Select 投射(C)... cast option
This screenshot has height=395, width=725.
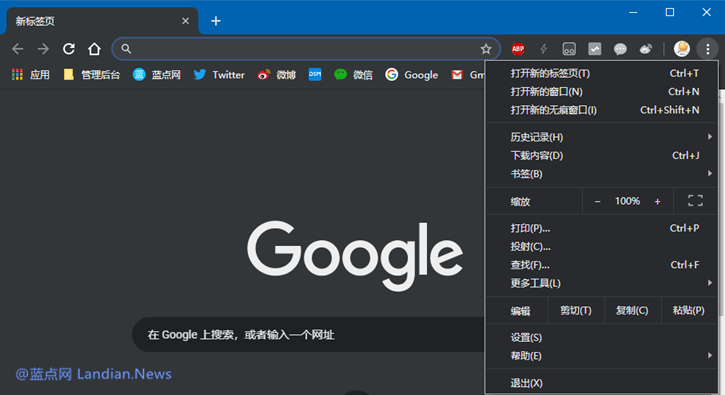click(602, 247)
